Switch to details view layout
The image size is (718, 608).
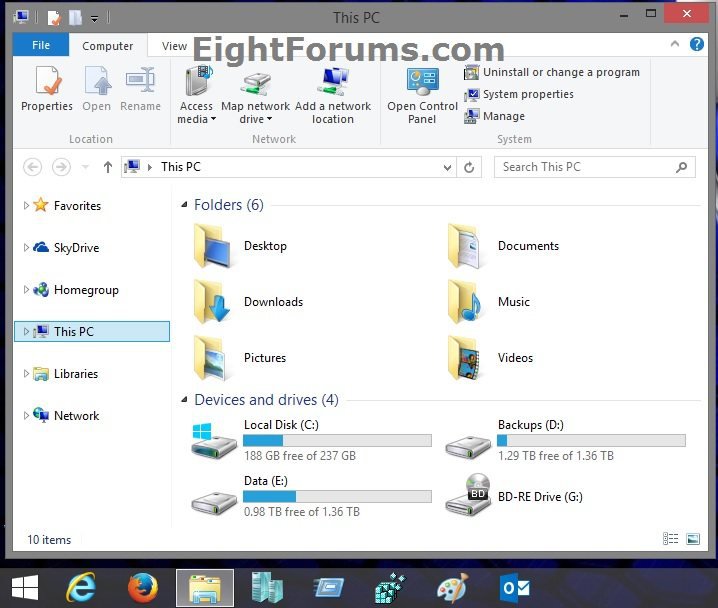[671, 539]
